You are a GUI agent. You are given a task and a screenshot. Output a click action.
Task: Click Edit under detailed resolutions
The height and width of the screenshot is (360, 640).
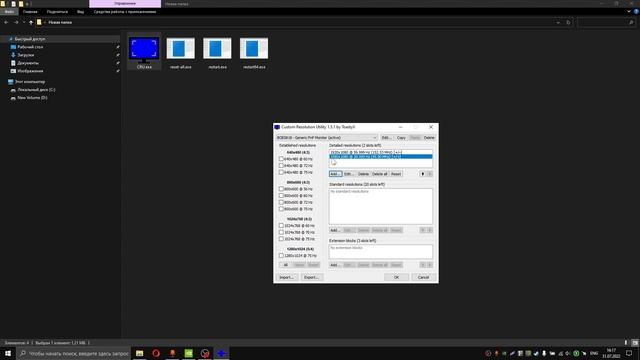pyautogui.click(x=348, y=174)
